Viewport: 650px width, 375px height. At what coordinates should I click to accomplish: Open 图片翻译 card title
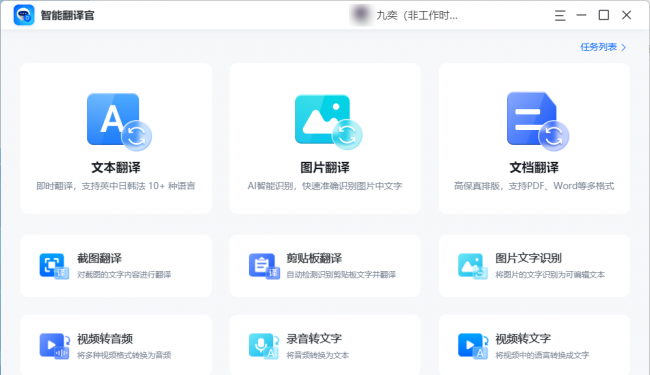click(325, 167)
